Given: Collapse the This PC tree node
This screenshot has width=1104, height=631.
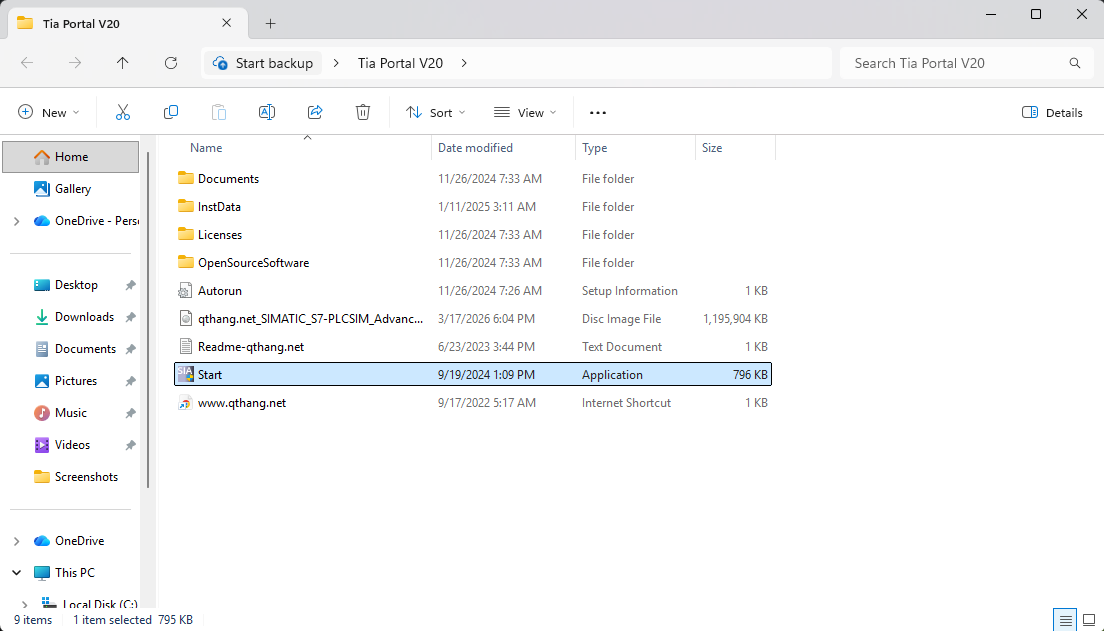Looking at the screenshot, I should (x=16, y=573).
